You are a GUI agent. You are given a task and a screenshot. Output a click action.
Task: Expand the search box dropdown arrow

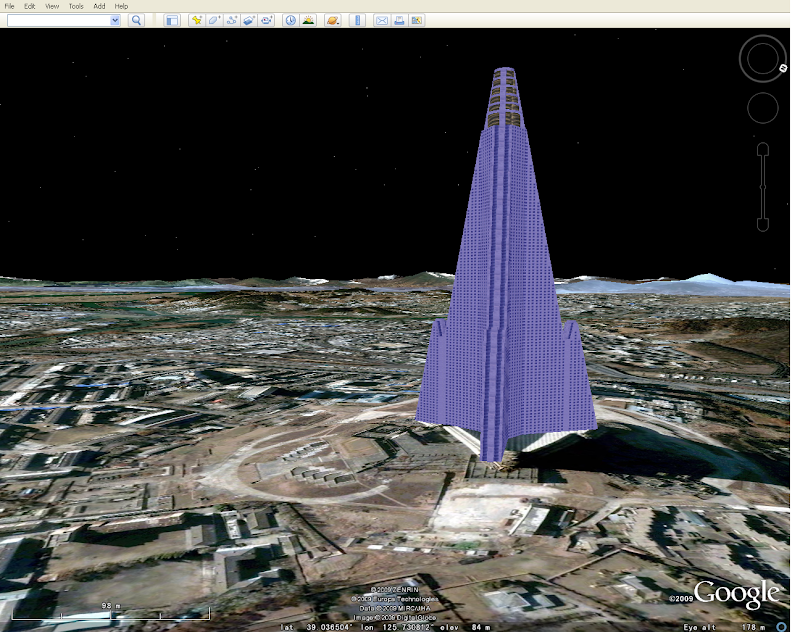pyautogui.click(x=115, y=20)
